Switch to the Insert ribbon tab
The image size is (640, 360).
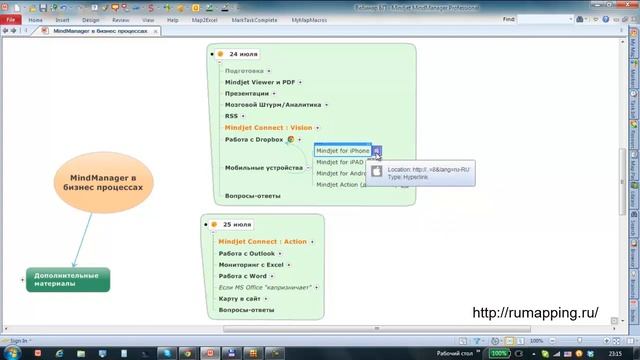[x=62, y=20]
